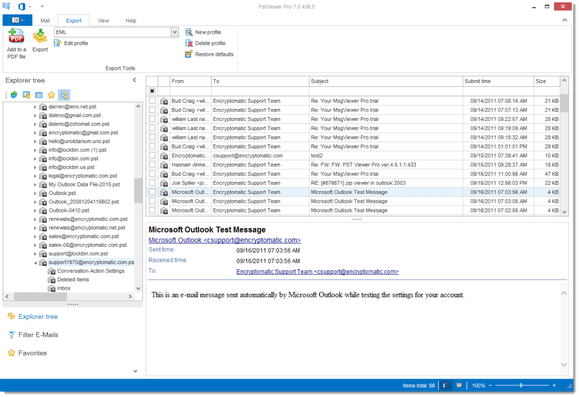Click the Explorer tree horizontal scrollbar
579x397 pixels.
(69, 297)
